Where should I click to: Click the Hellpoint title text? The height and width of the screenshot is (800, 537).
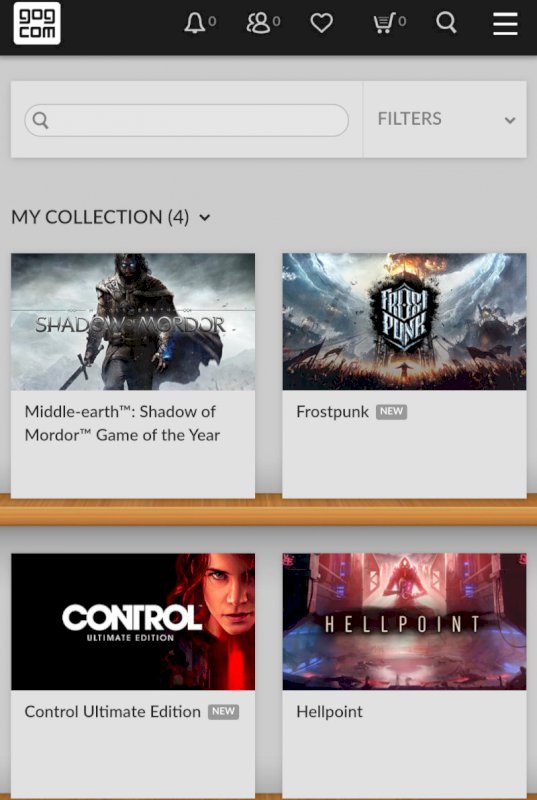[329, 712]
